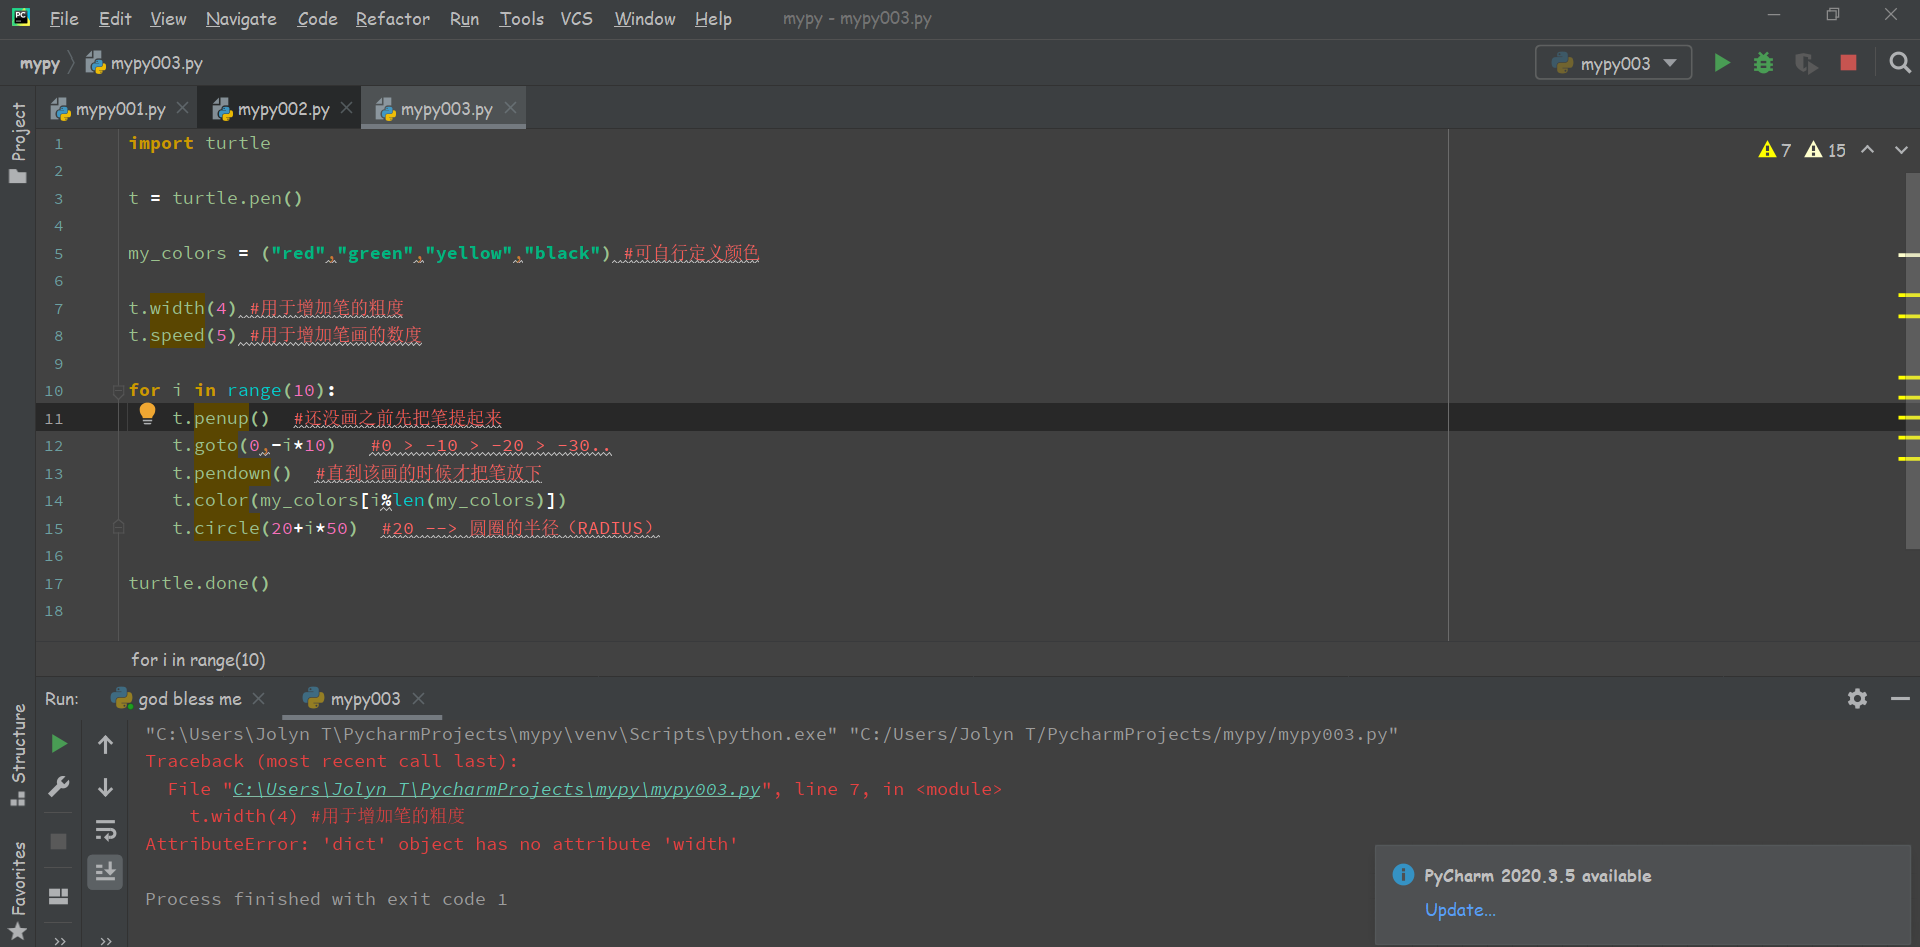This screenshot has width=1920, height=947.
Task: Close the 'god bless me' run tab
Action: 259,698
